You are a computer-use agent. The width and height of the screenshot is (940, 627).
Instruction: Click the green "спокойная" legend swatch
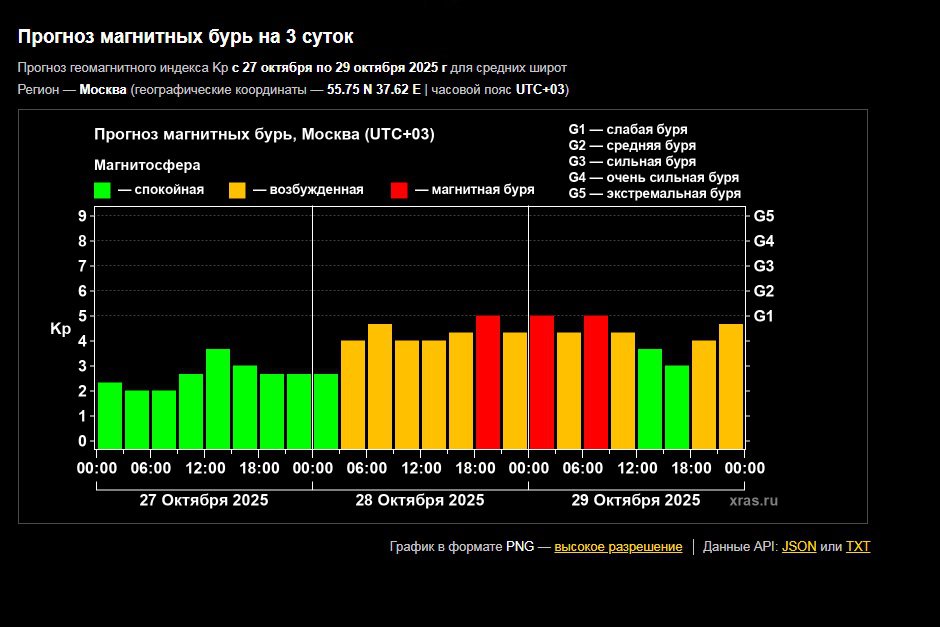(x=102, y=190)
